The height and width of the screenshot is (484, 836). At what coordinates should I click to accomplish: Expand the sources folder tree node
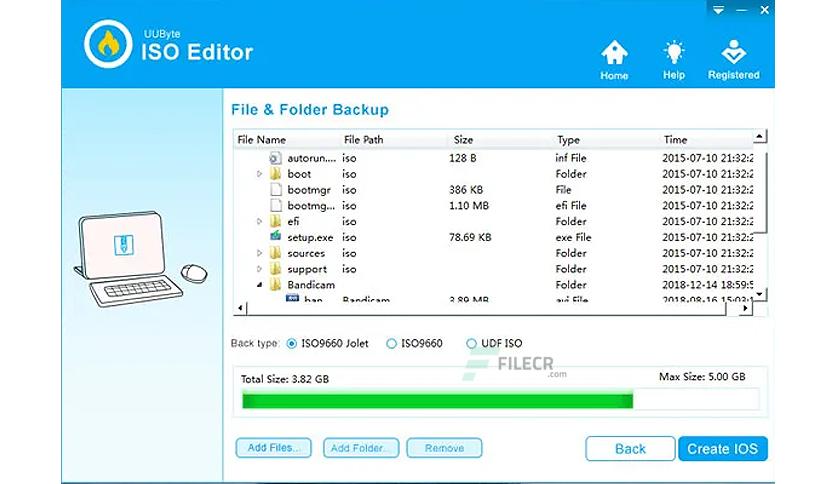(x=260, y=253)
